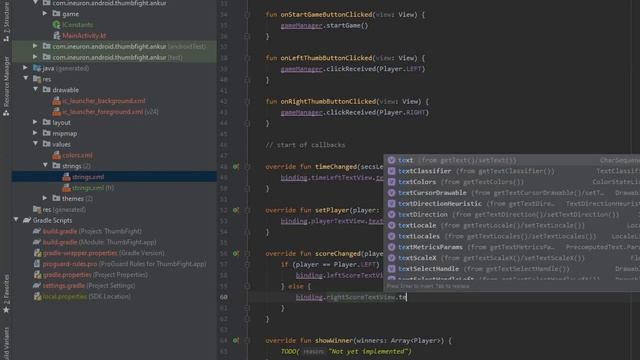Screen dimensions: 640x360
Task: Click binding reference in rightScoreTextView line
Action: (x=309, y=297)
